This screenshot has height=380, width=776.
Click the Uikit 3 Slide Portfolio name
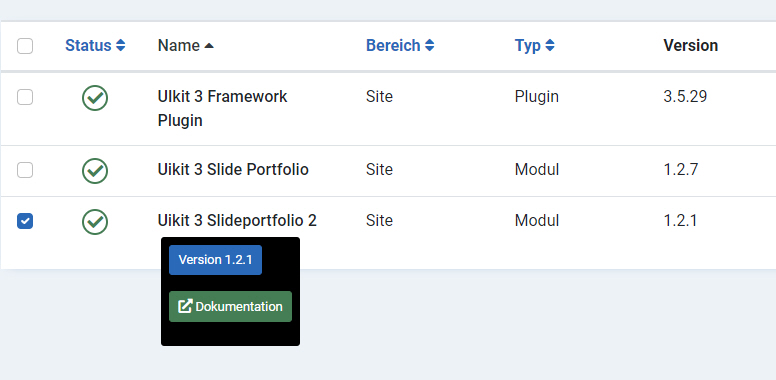(233, 170)
